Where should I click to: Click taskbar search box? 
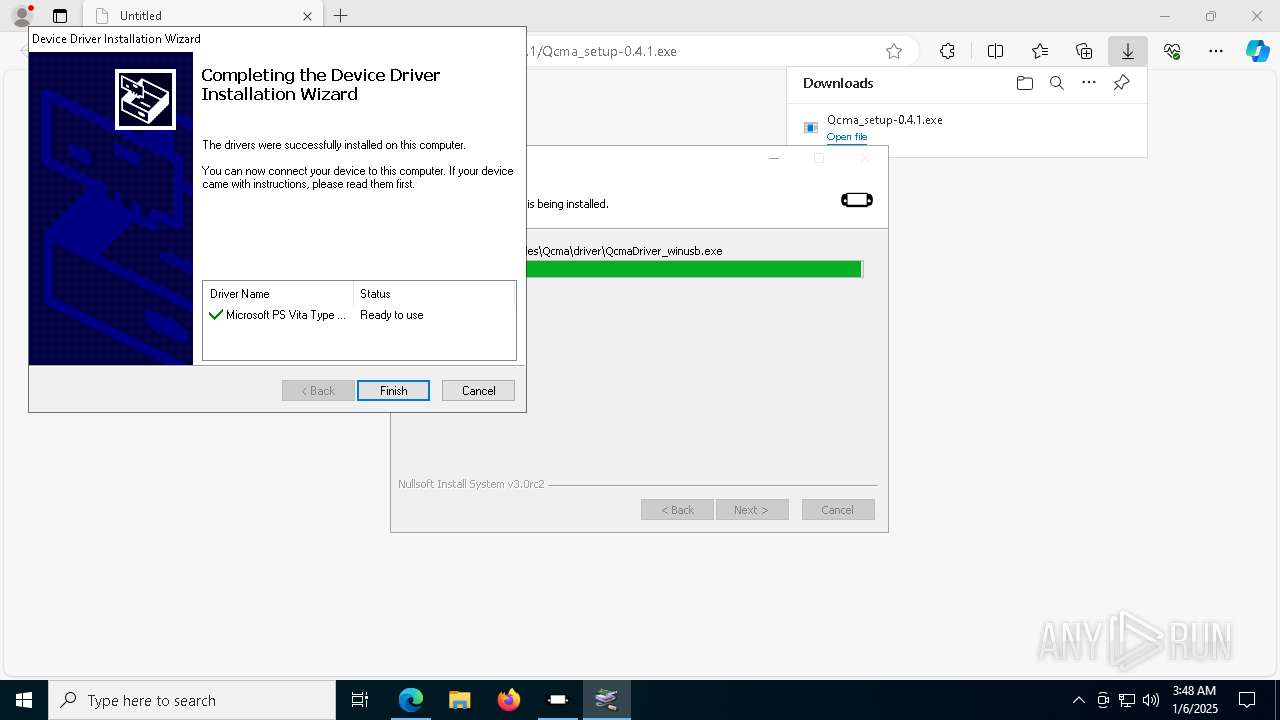click(191, 700)
